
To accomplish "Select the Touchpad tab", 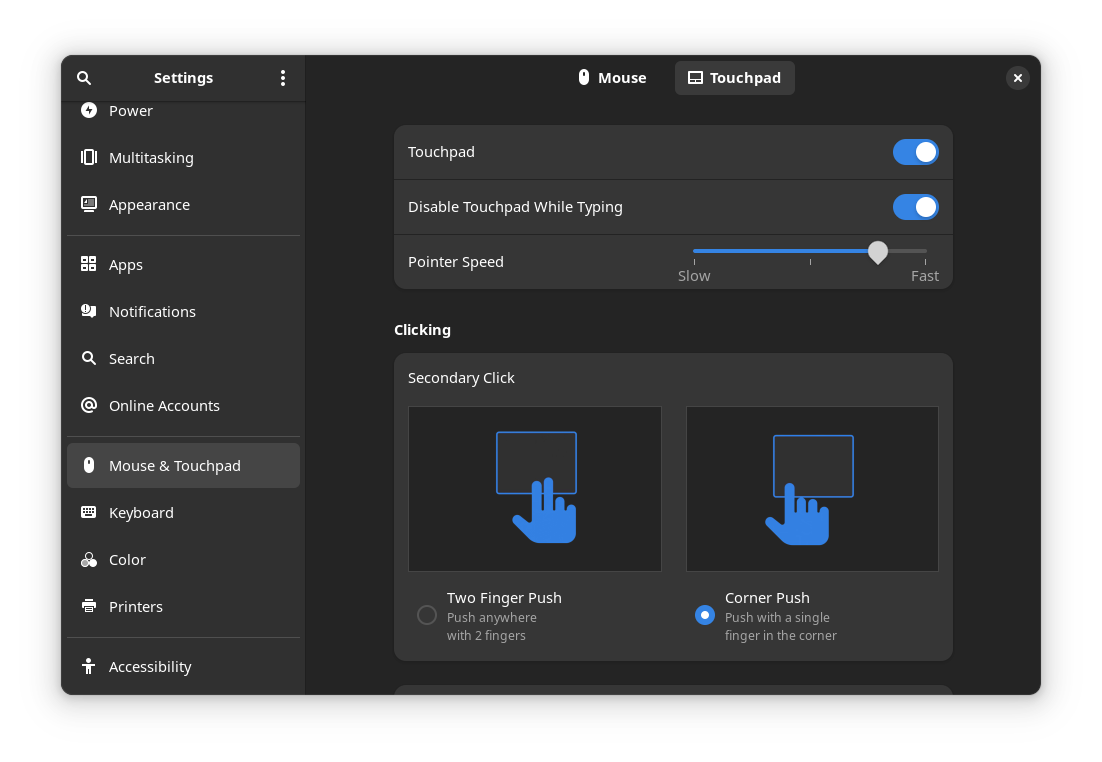I will tap(735, 78).
